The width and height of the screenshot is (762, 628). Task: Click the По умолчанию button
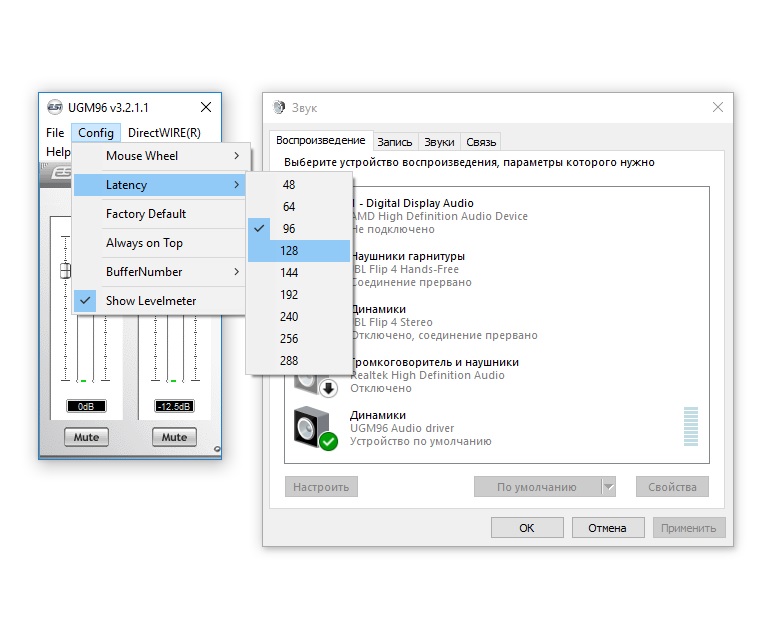coord(537,487)
